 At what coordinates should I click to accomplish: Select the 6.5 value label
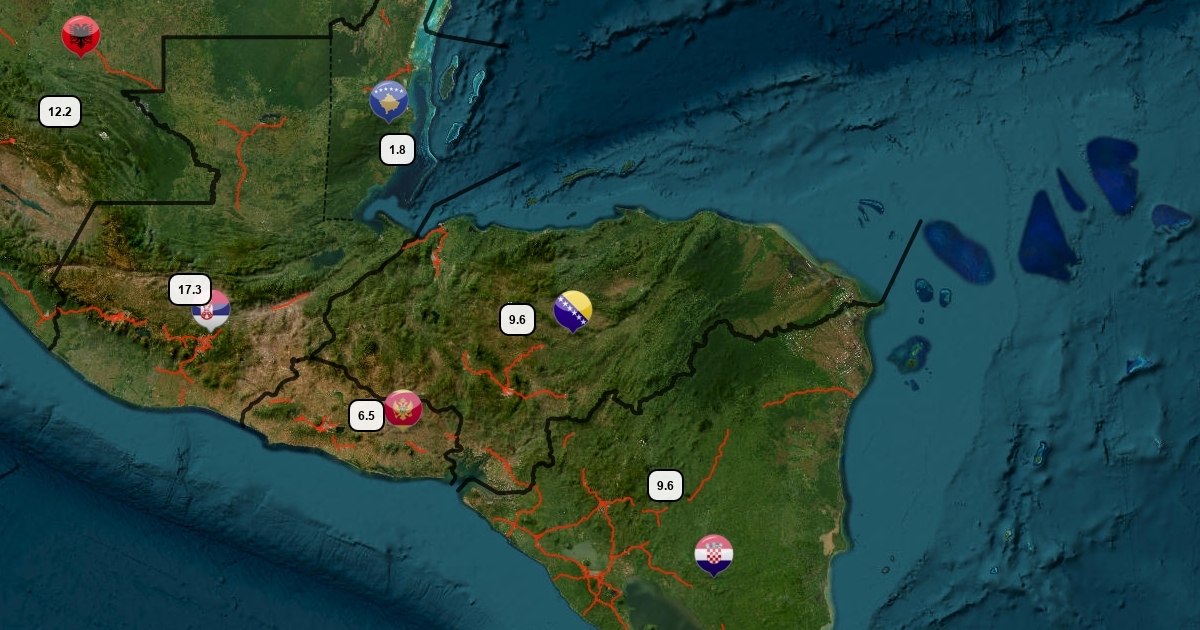tap(366, 415)
